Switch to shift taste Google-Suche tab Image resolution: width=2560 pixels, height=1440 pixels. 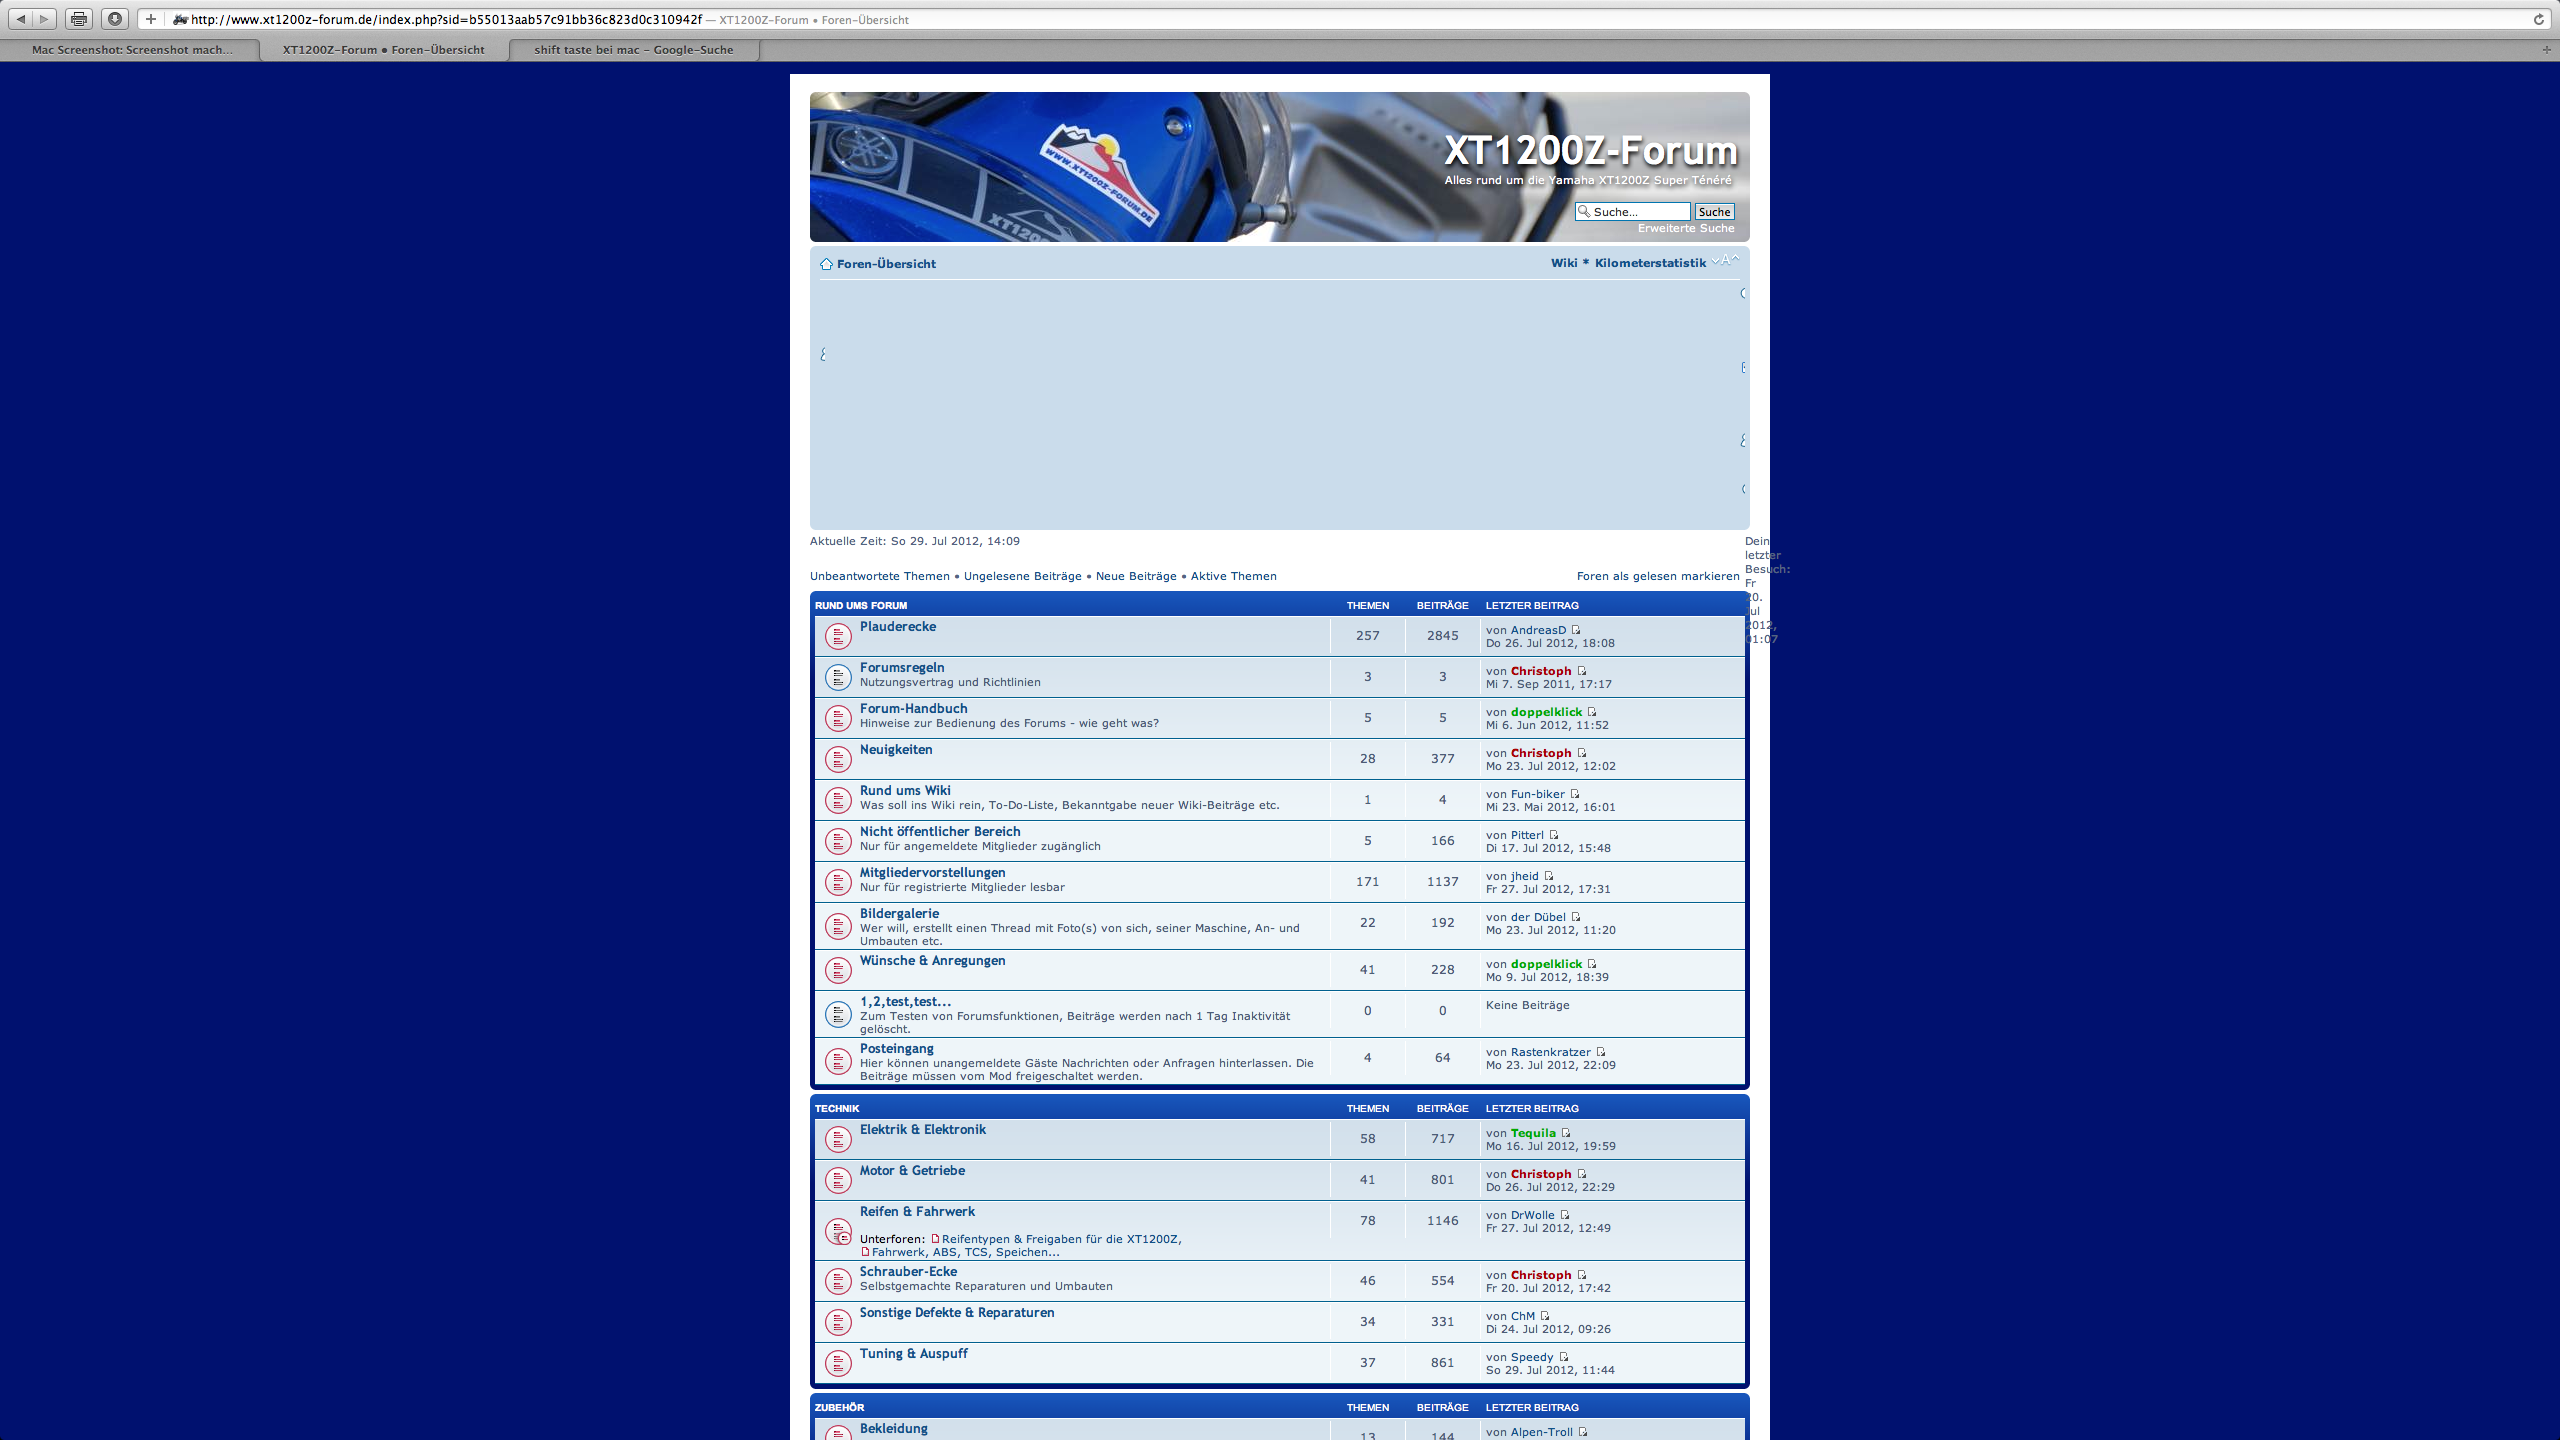pyautogui.click(x=633, y=50)
